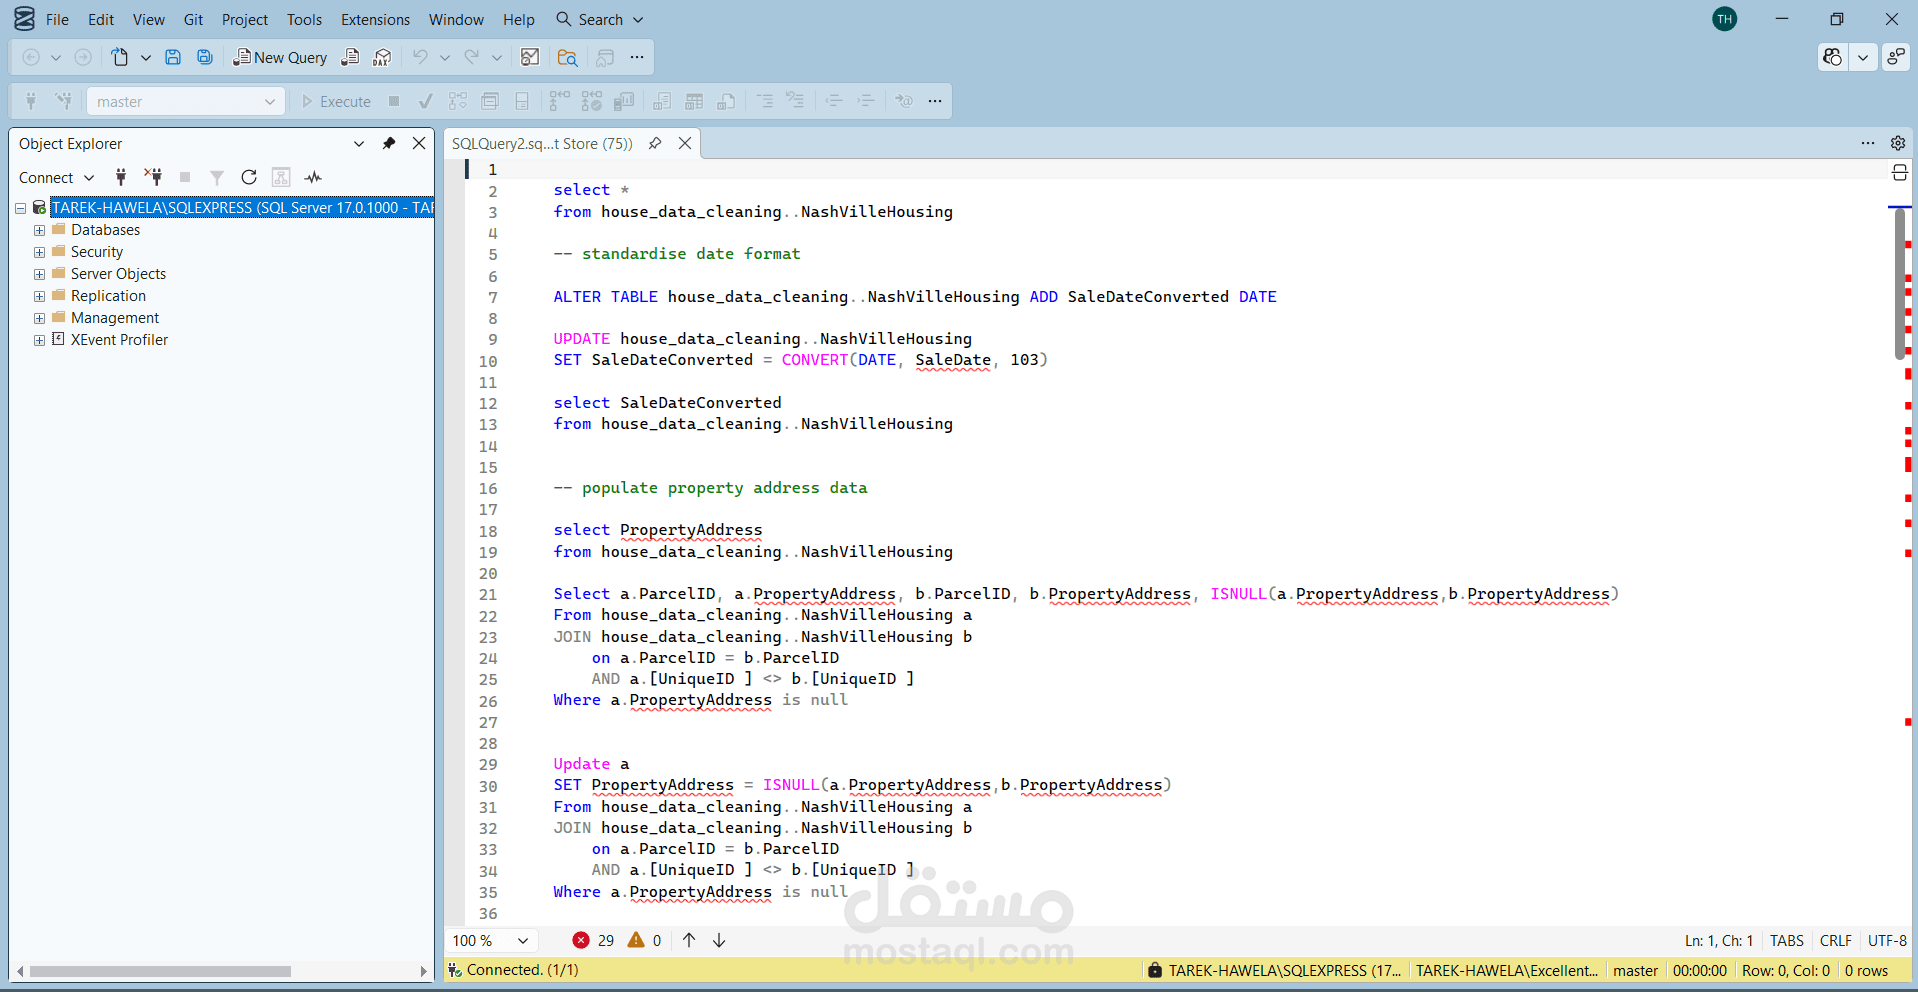The image size is (1918, 992).
Task: Toggle Object Explorer auto-hide pin
Action: [x=389, y=144]
